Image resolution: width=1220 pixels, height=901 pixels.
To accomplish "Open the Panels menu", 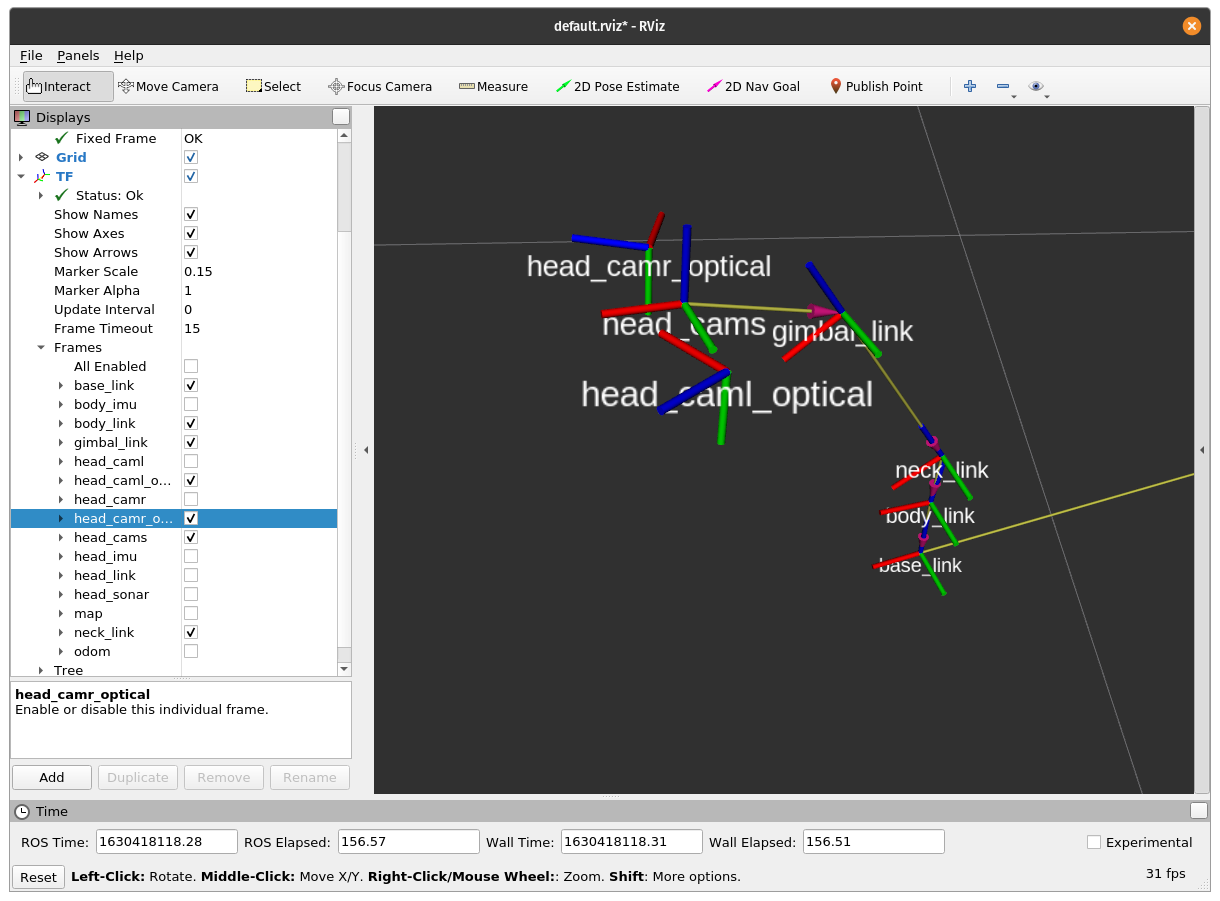I will 78,55.
